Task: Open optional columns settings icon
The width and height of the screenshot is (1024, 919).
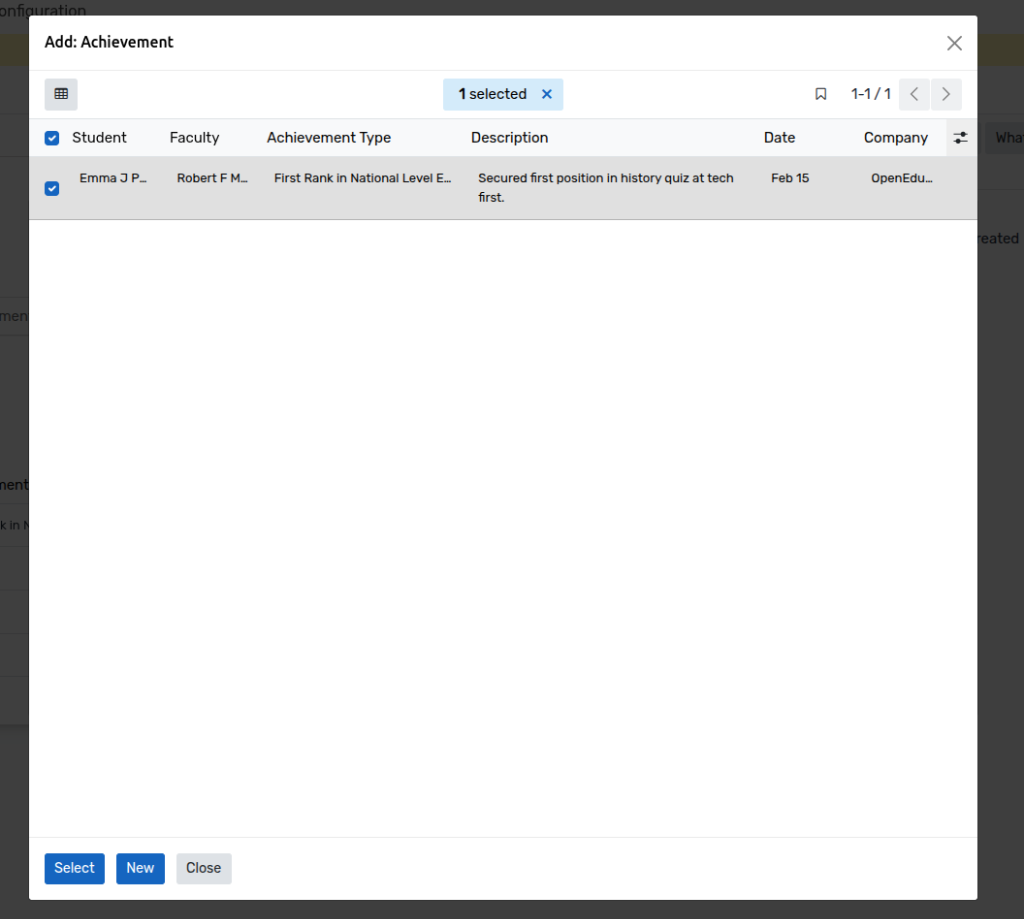Action: click(960, 138)
